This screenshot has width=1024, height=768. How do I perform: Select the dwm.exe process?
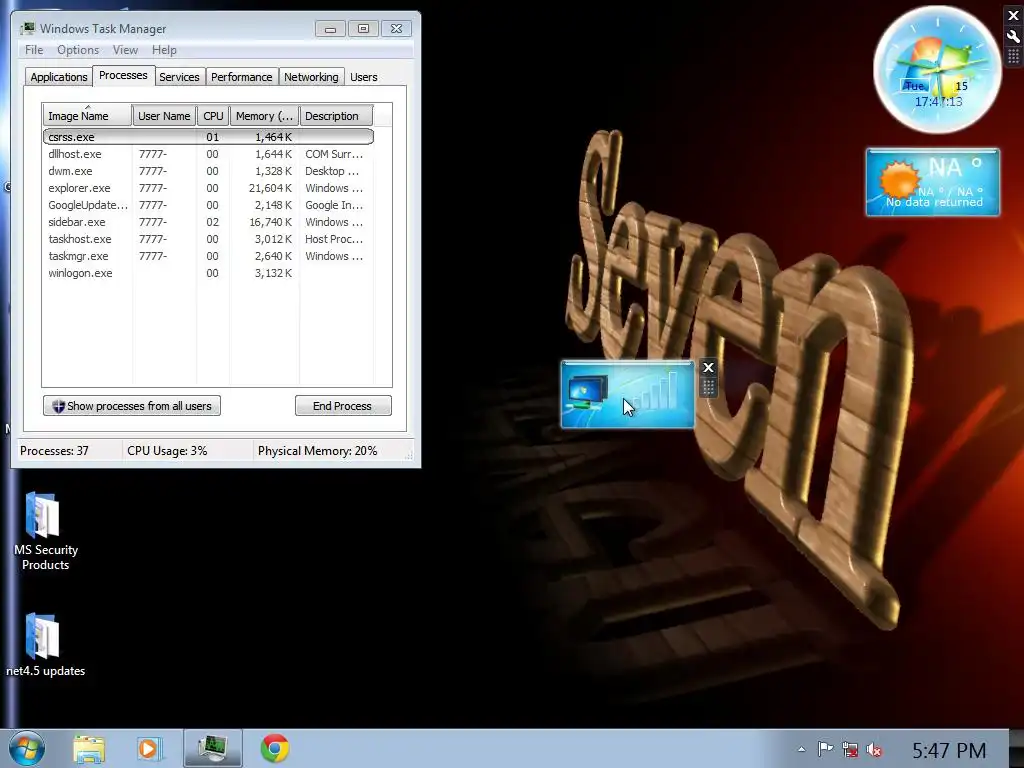pos(208,171)
